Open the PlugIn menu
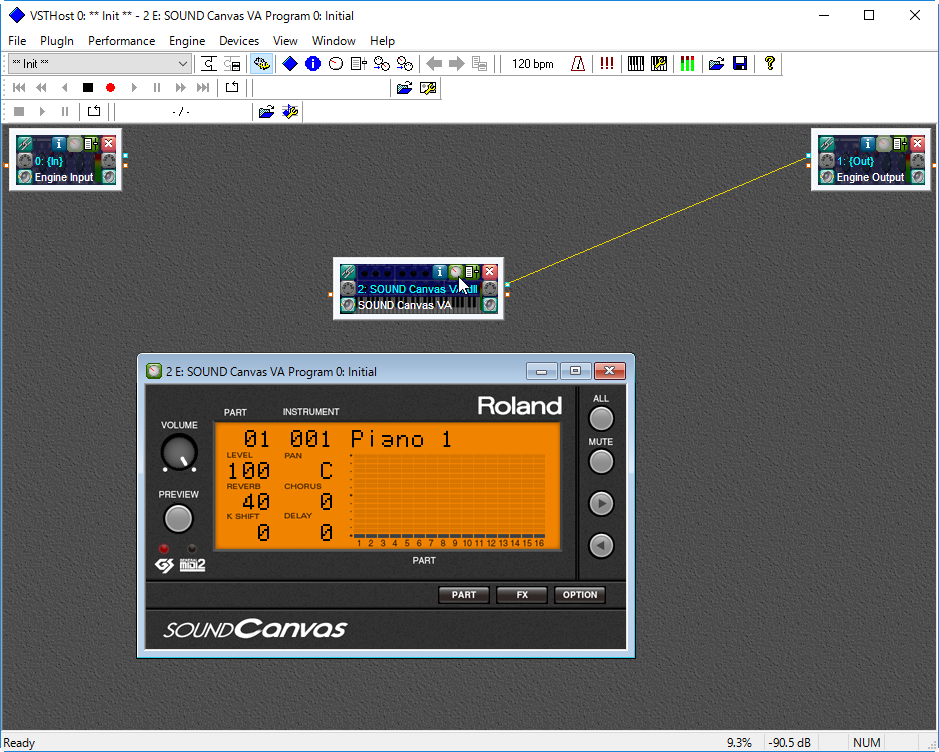The image size is (939, 752). point(57,41)
